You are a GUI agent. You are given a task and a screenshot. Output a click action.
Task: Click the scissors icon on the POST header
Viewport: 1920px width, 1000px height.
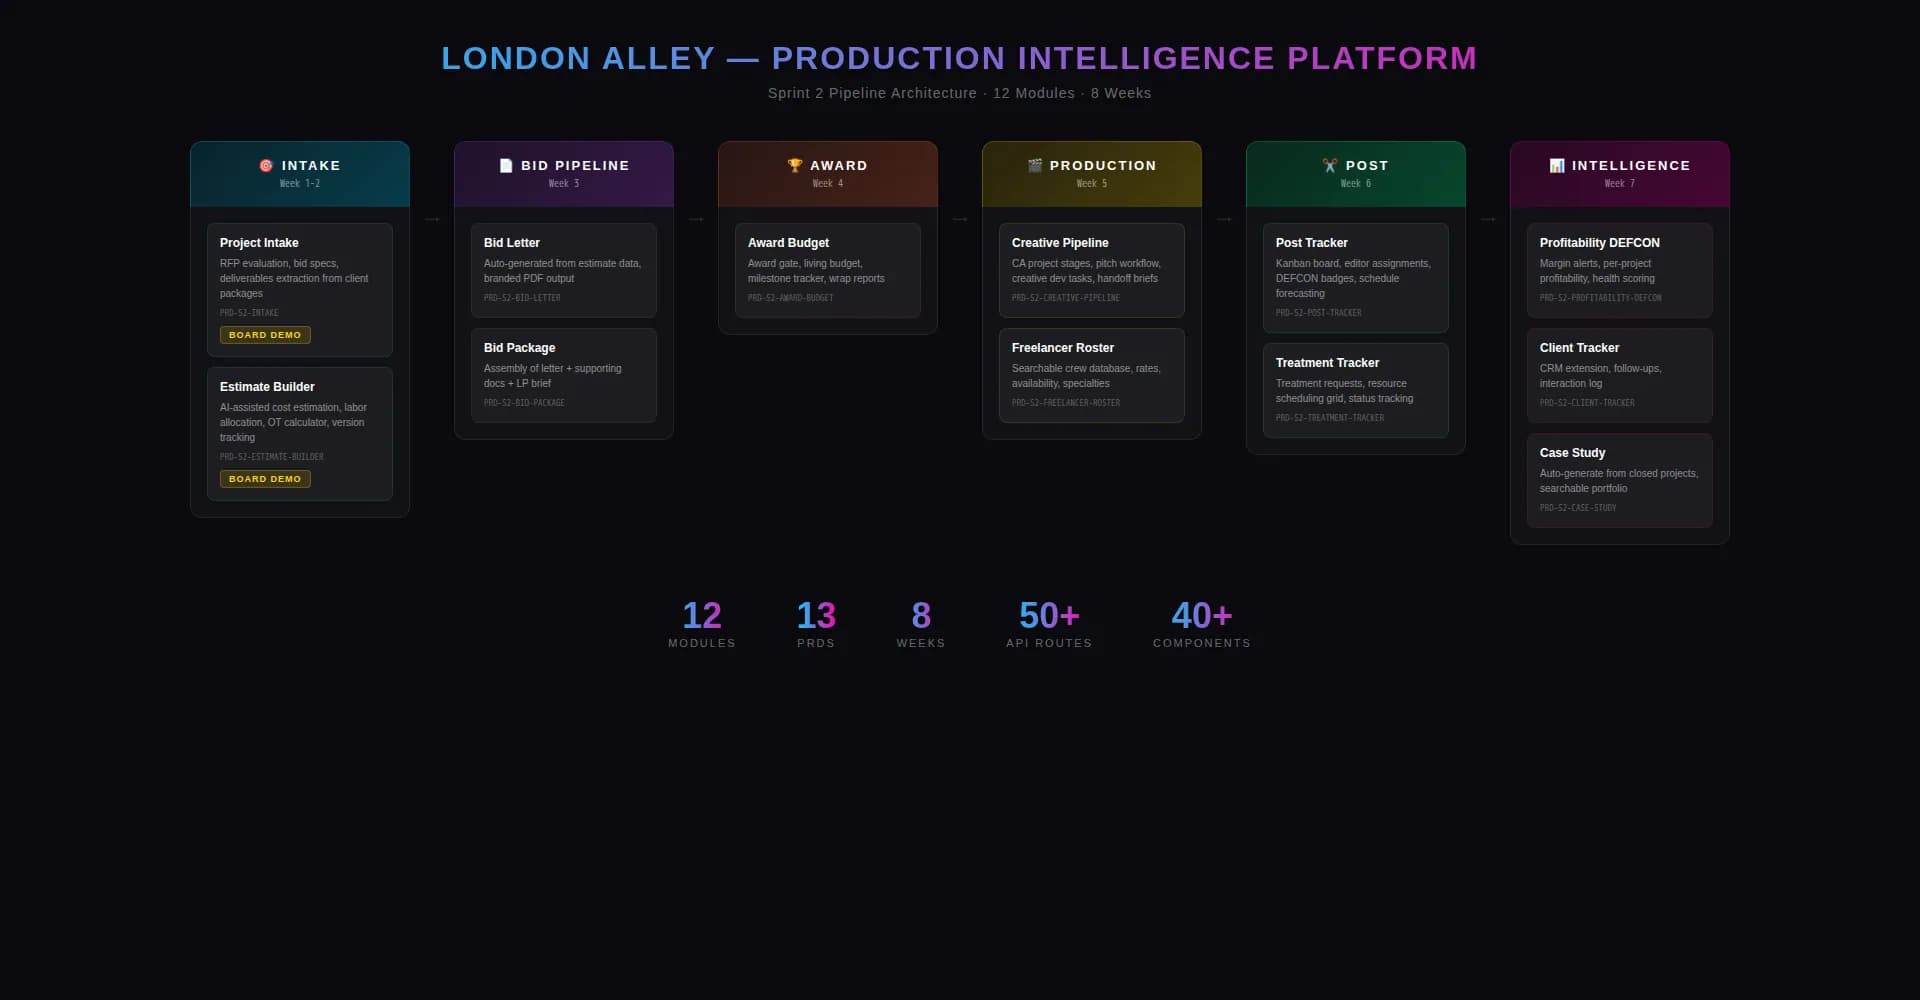[x=1330, y=166]
